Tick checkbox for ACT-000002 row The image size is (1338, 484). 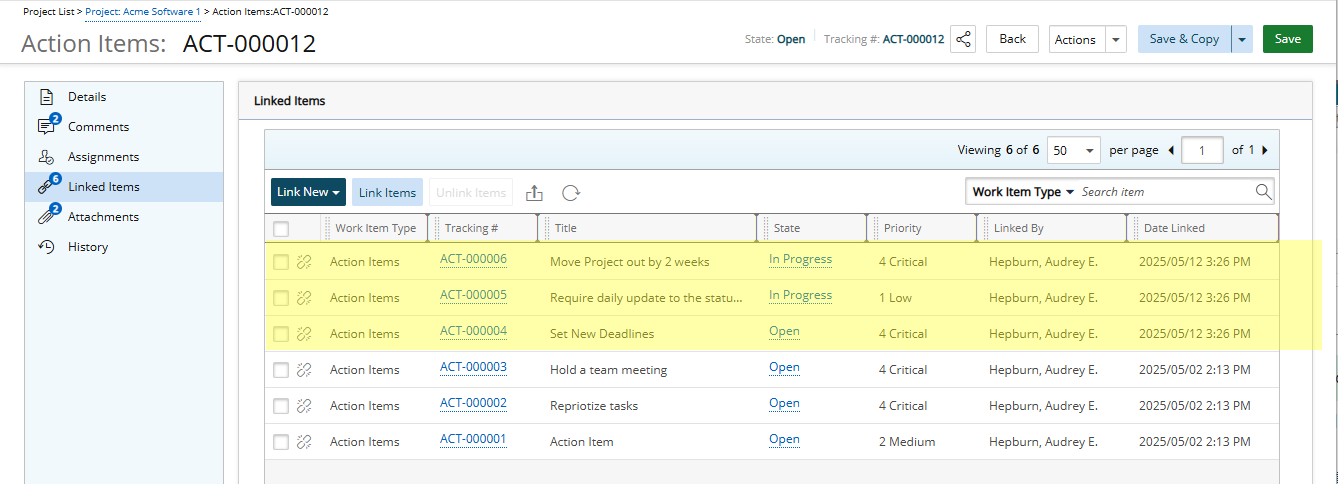[x=281, y=406]
